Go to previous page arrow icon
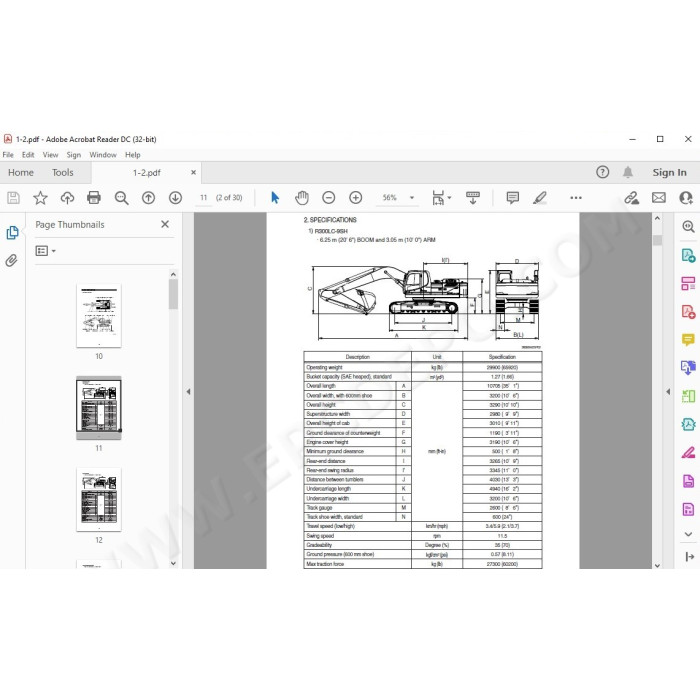 coord(148,197)
